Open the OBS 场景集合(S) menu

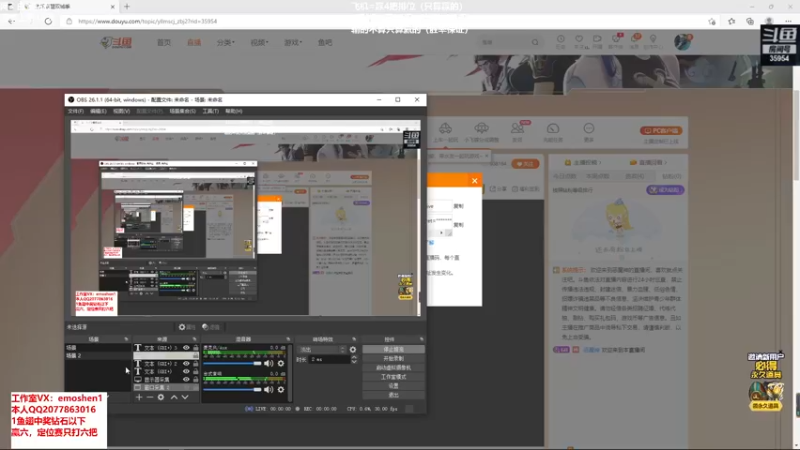coord(182,111)
